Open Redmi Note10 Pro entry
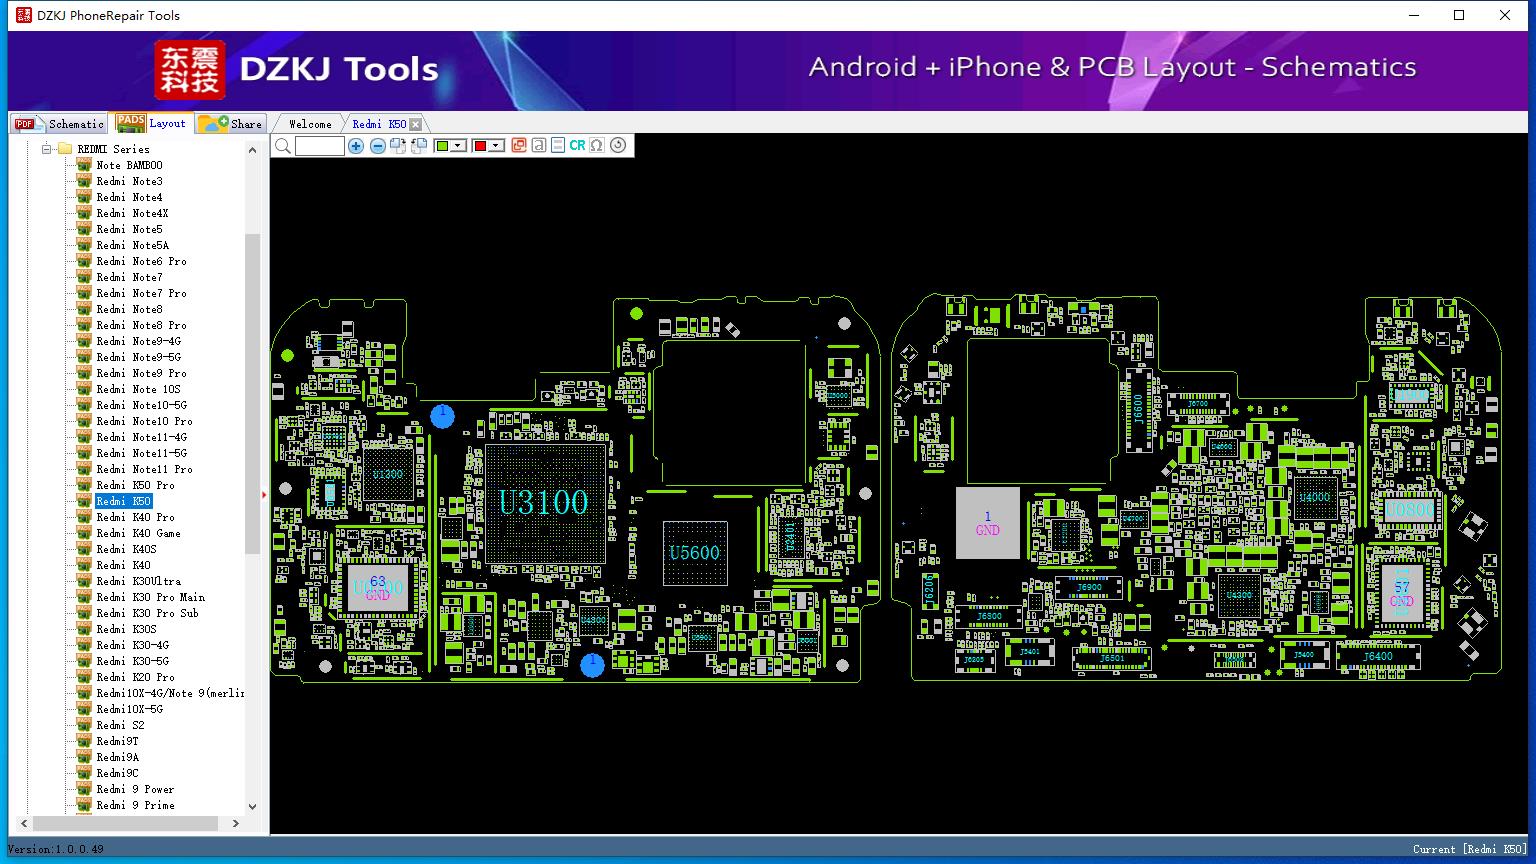Viewport: 1536px width, 864px height. [x=144, y=421]
